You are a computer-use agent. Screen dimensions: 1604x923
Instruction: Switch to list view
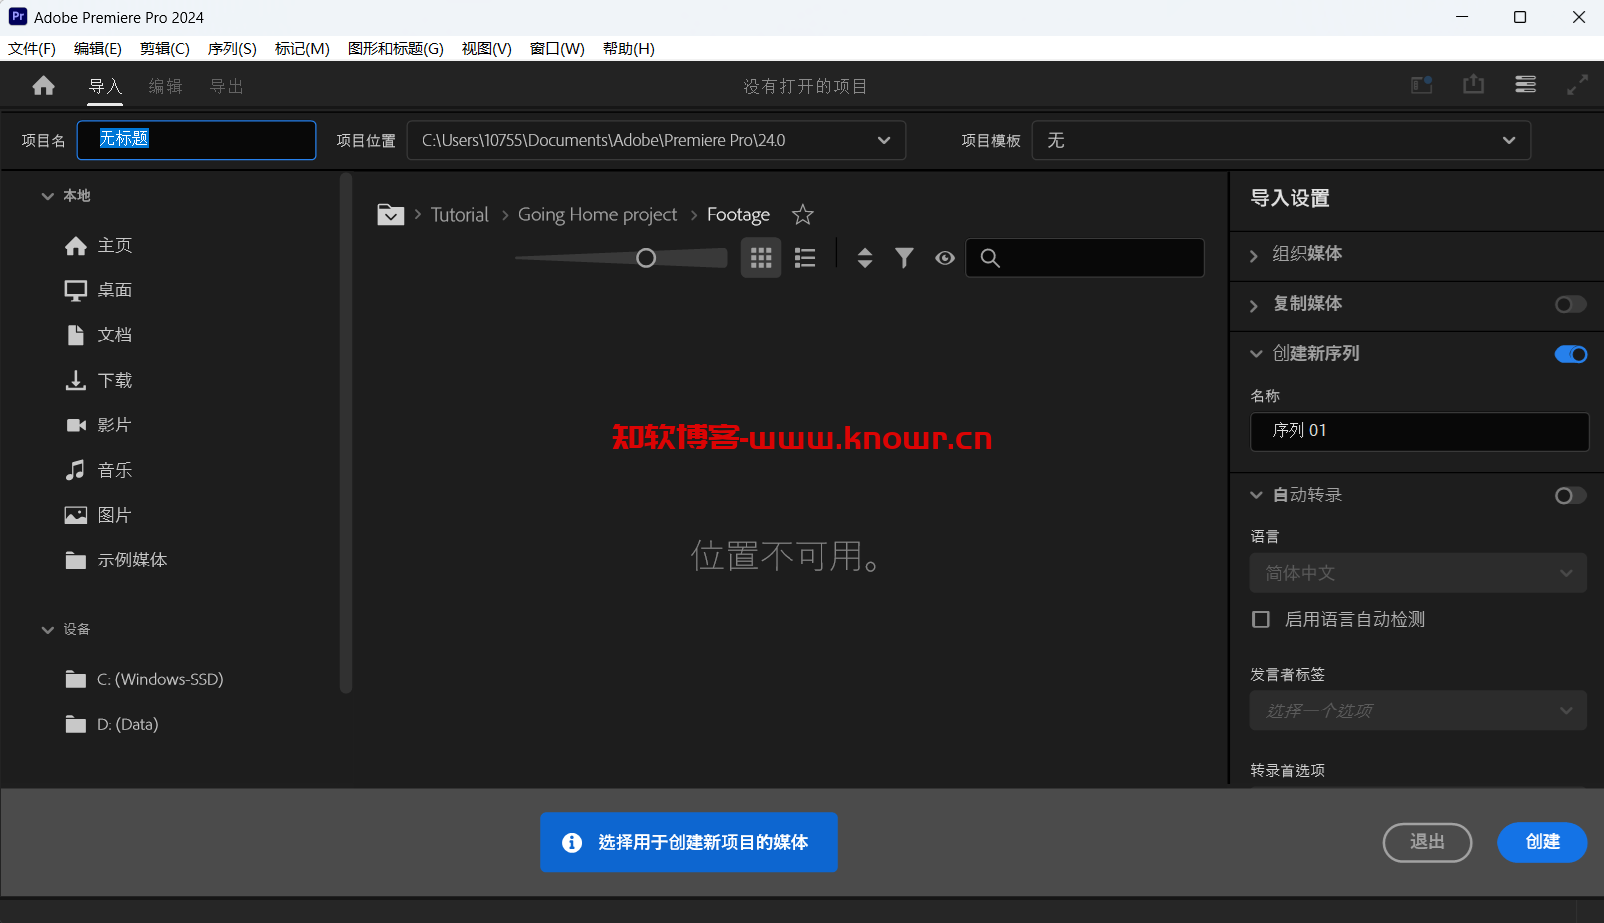(x=805, y=258)
